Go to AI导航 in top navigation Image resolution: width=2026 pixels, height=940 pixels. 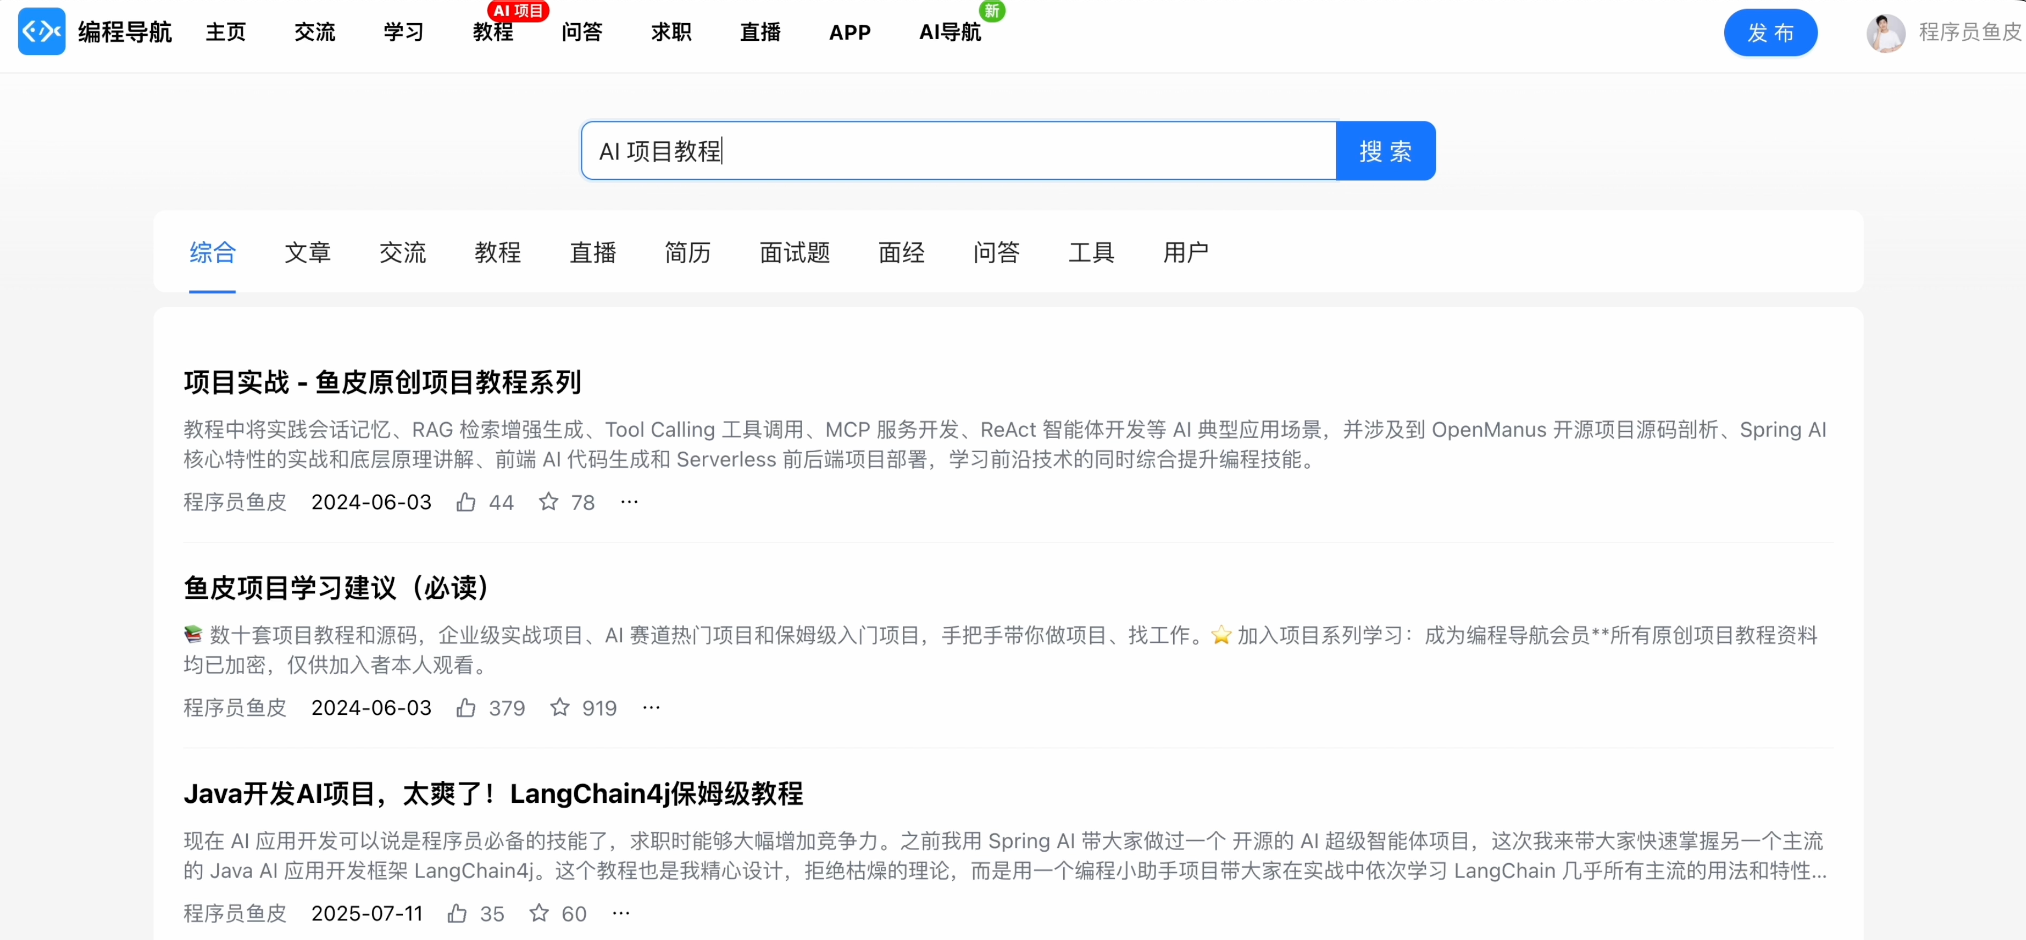[x=950, y=32]
